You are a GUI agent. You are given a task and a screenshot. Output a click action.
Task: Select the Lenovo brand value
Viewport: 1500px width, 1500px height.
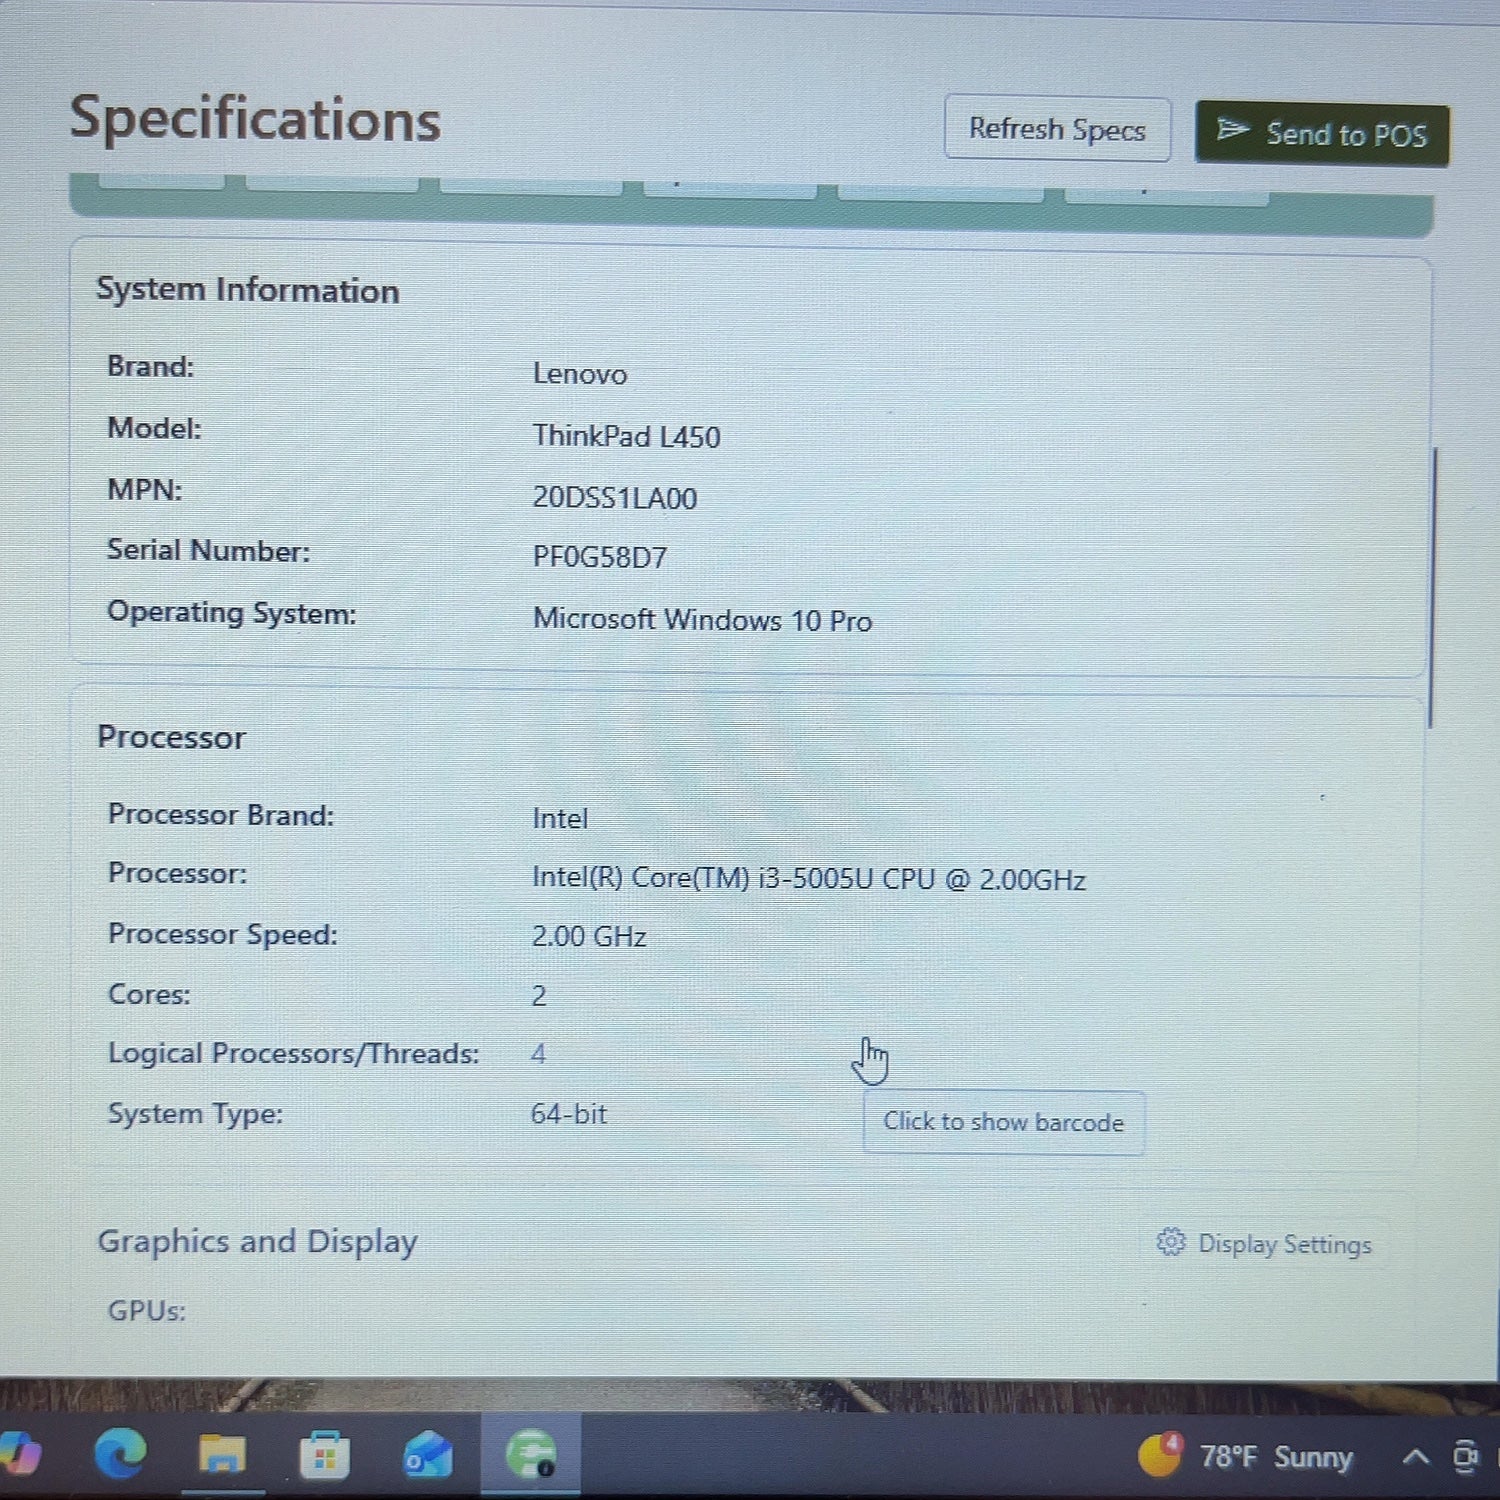[x=580, y=374]
